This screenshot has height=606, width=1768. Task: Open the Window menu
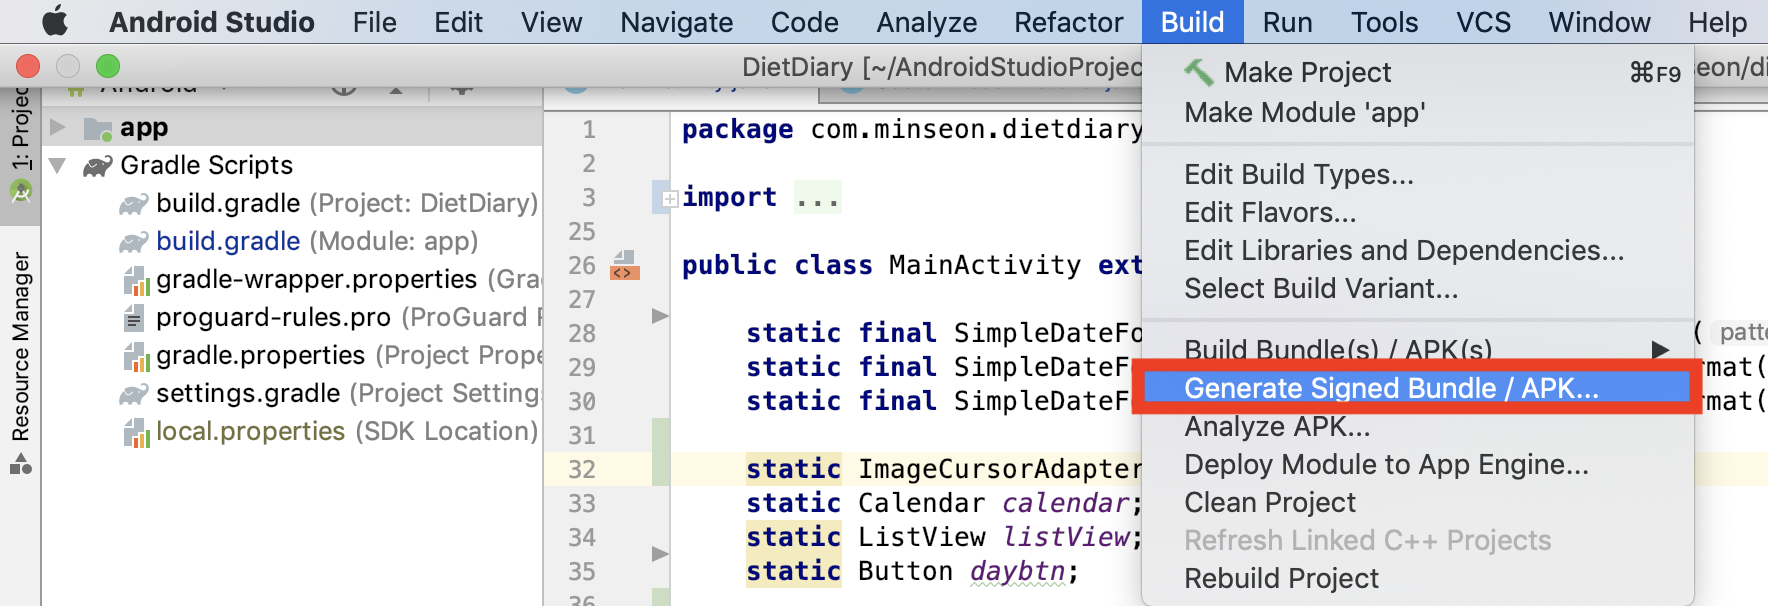click(1600, 22)
